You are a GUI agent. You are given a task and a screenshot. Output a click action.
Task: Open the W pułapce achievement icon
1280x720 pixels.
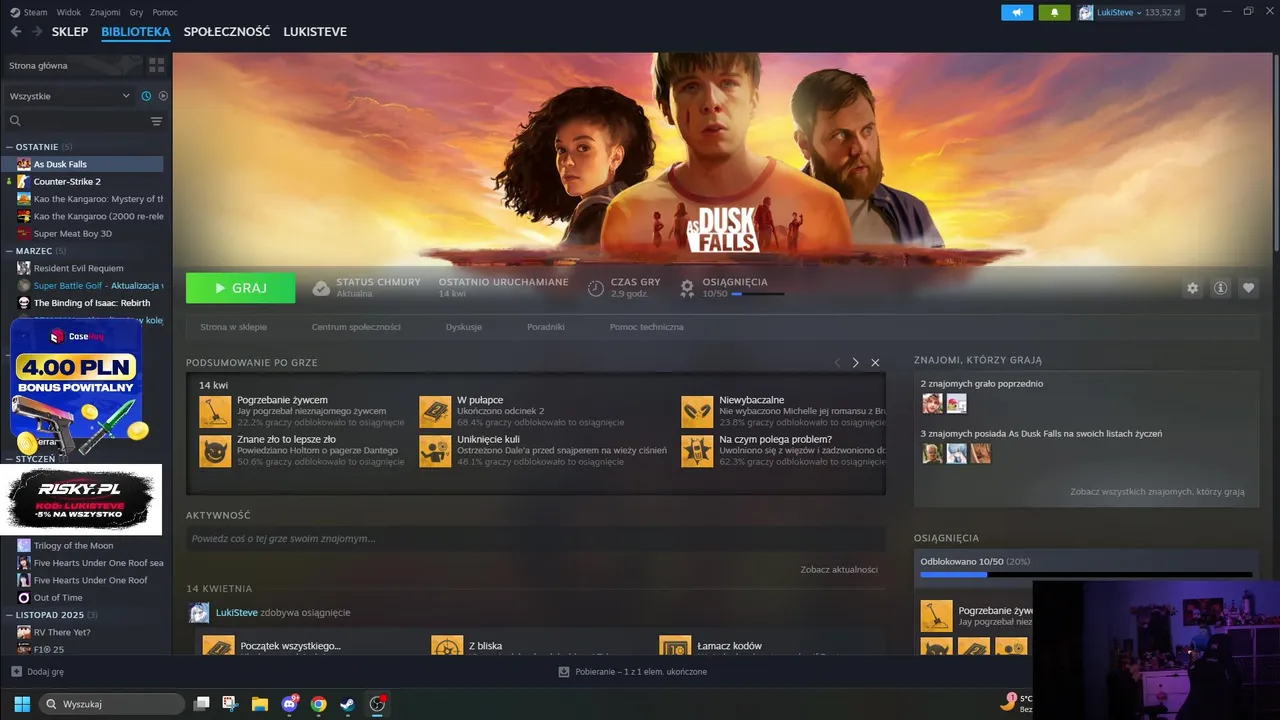(x=435, y=411)
